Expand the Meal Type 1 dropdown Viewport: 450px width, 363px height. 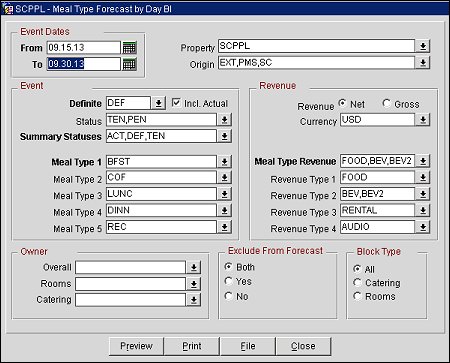[x=224, y=162]
